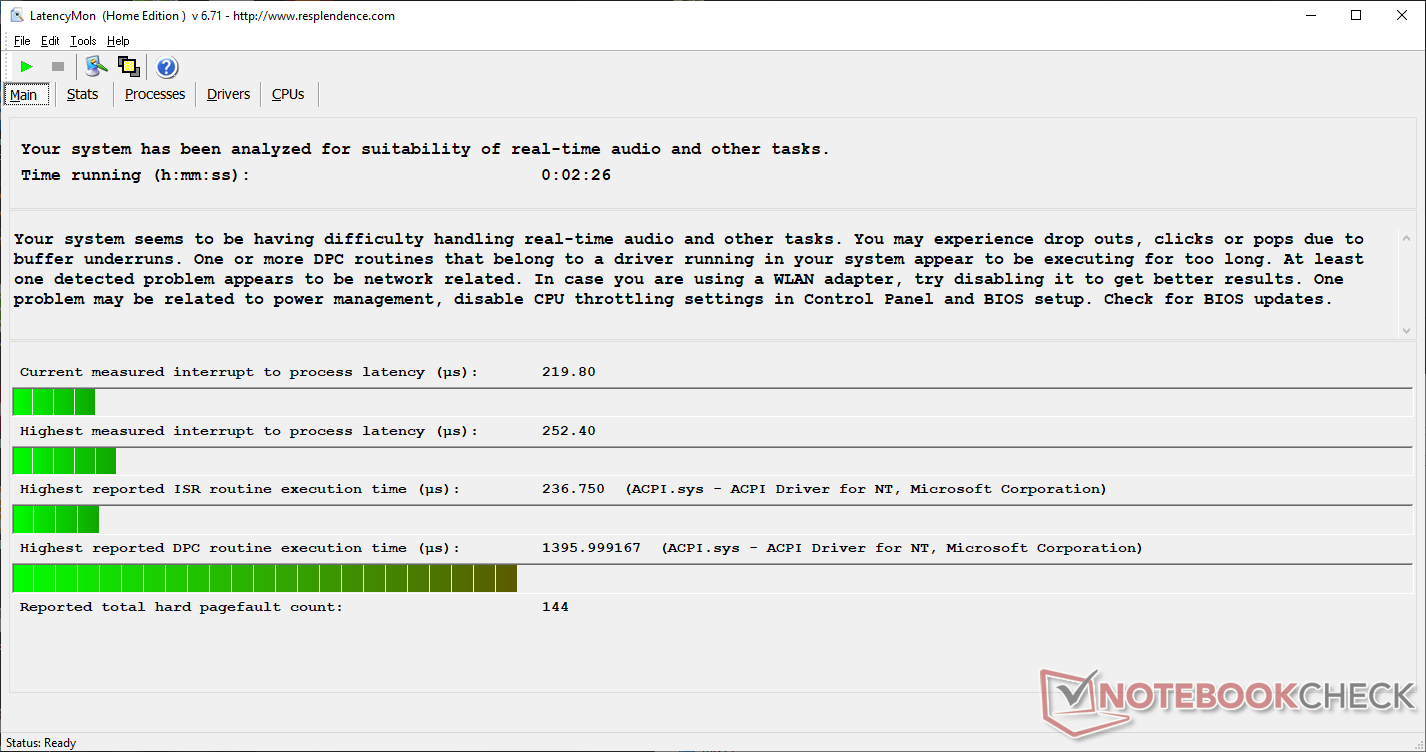Open the Help menu
1426x752 pixels.
click(x=118, y=41)
